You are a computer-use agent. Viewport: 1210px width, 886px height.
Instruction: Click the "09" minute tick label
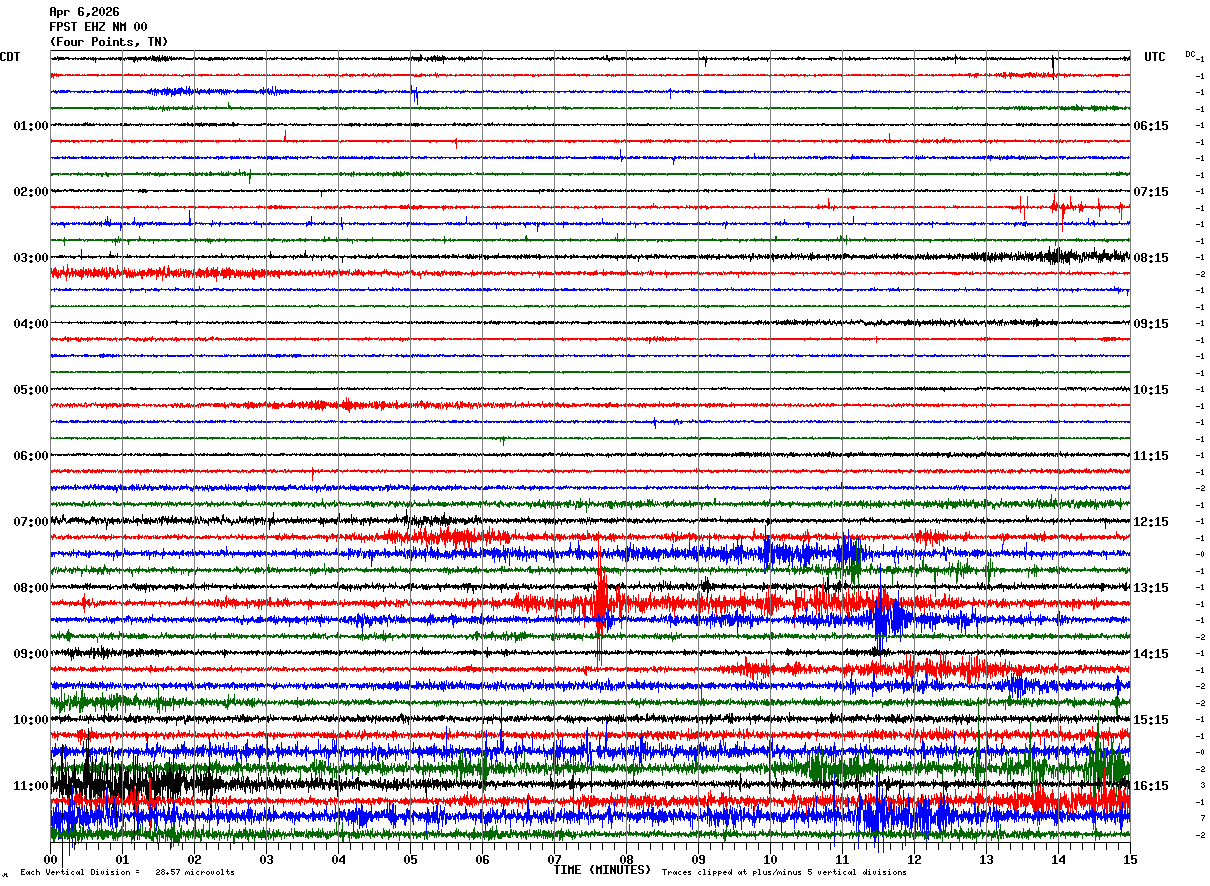point(699,859)
